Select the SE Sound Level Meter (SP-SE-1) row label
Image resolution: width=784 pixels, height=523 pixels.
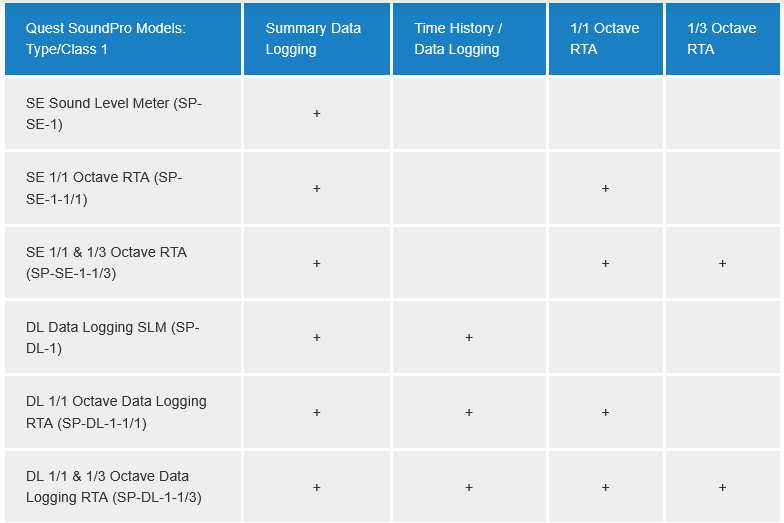click(x=114, y=114)
